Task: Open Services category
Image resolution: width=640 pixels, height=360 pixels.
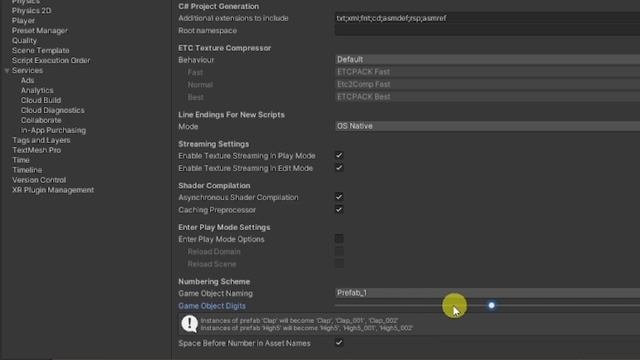Action: (x=27, y=71)
